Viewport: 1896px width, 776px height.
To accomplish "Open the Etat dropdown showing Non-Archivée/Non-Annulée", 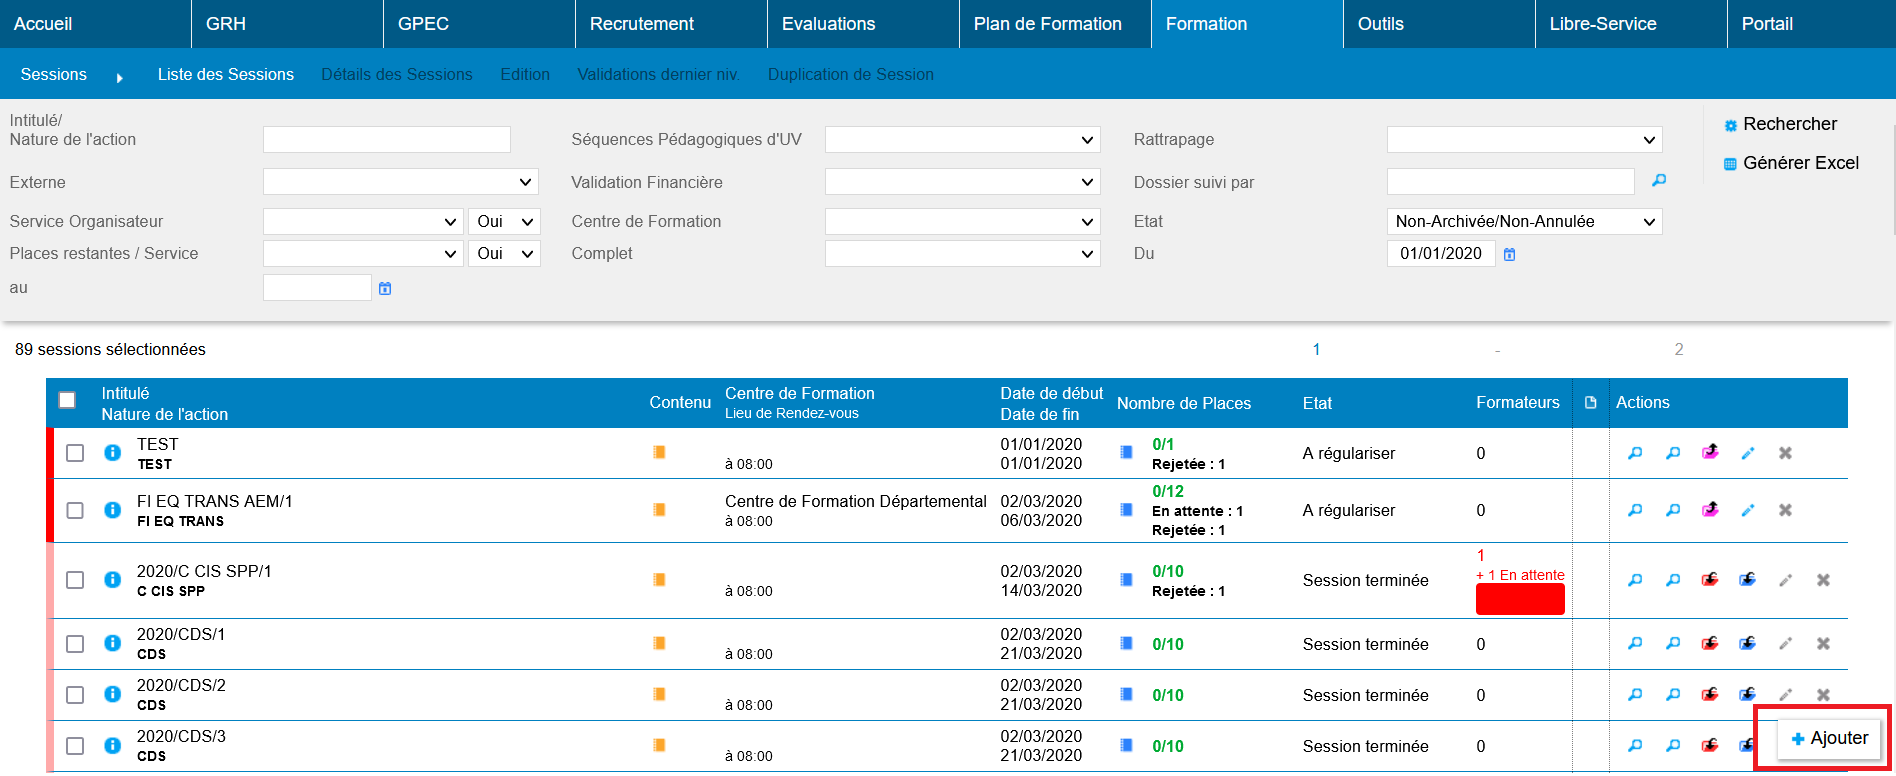I will click(x=1523, y=222).
